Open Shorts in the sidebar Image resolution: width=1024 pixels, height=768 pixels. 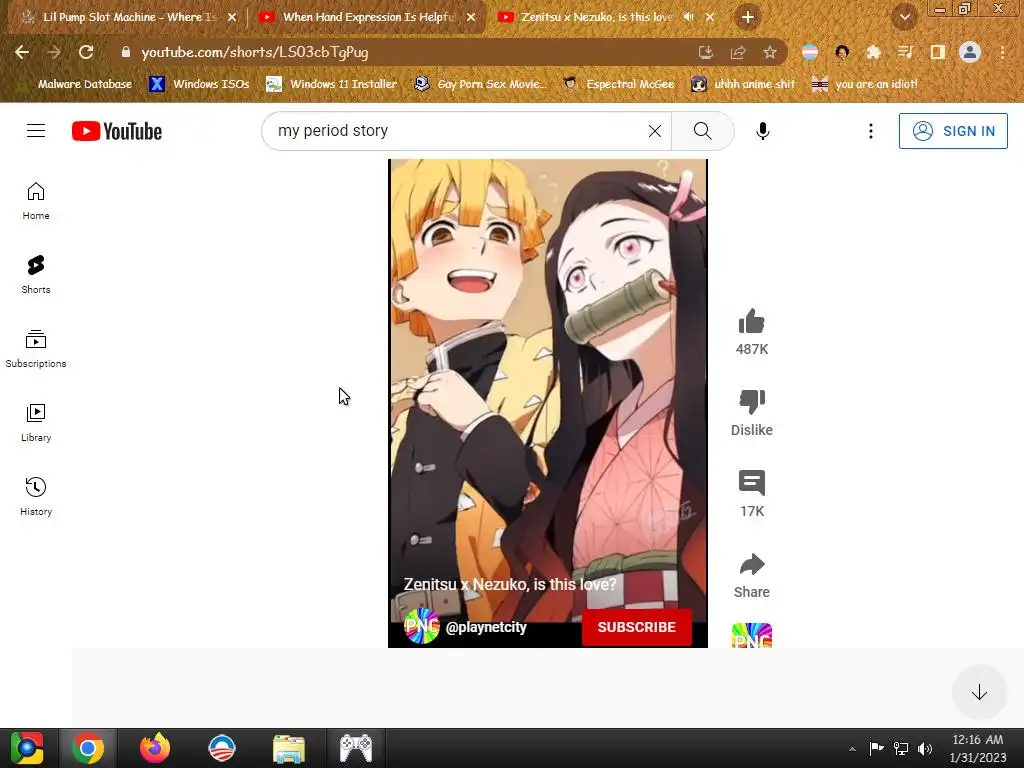(x=36, y=275)
